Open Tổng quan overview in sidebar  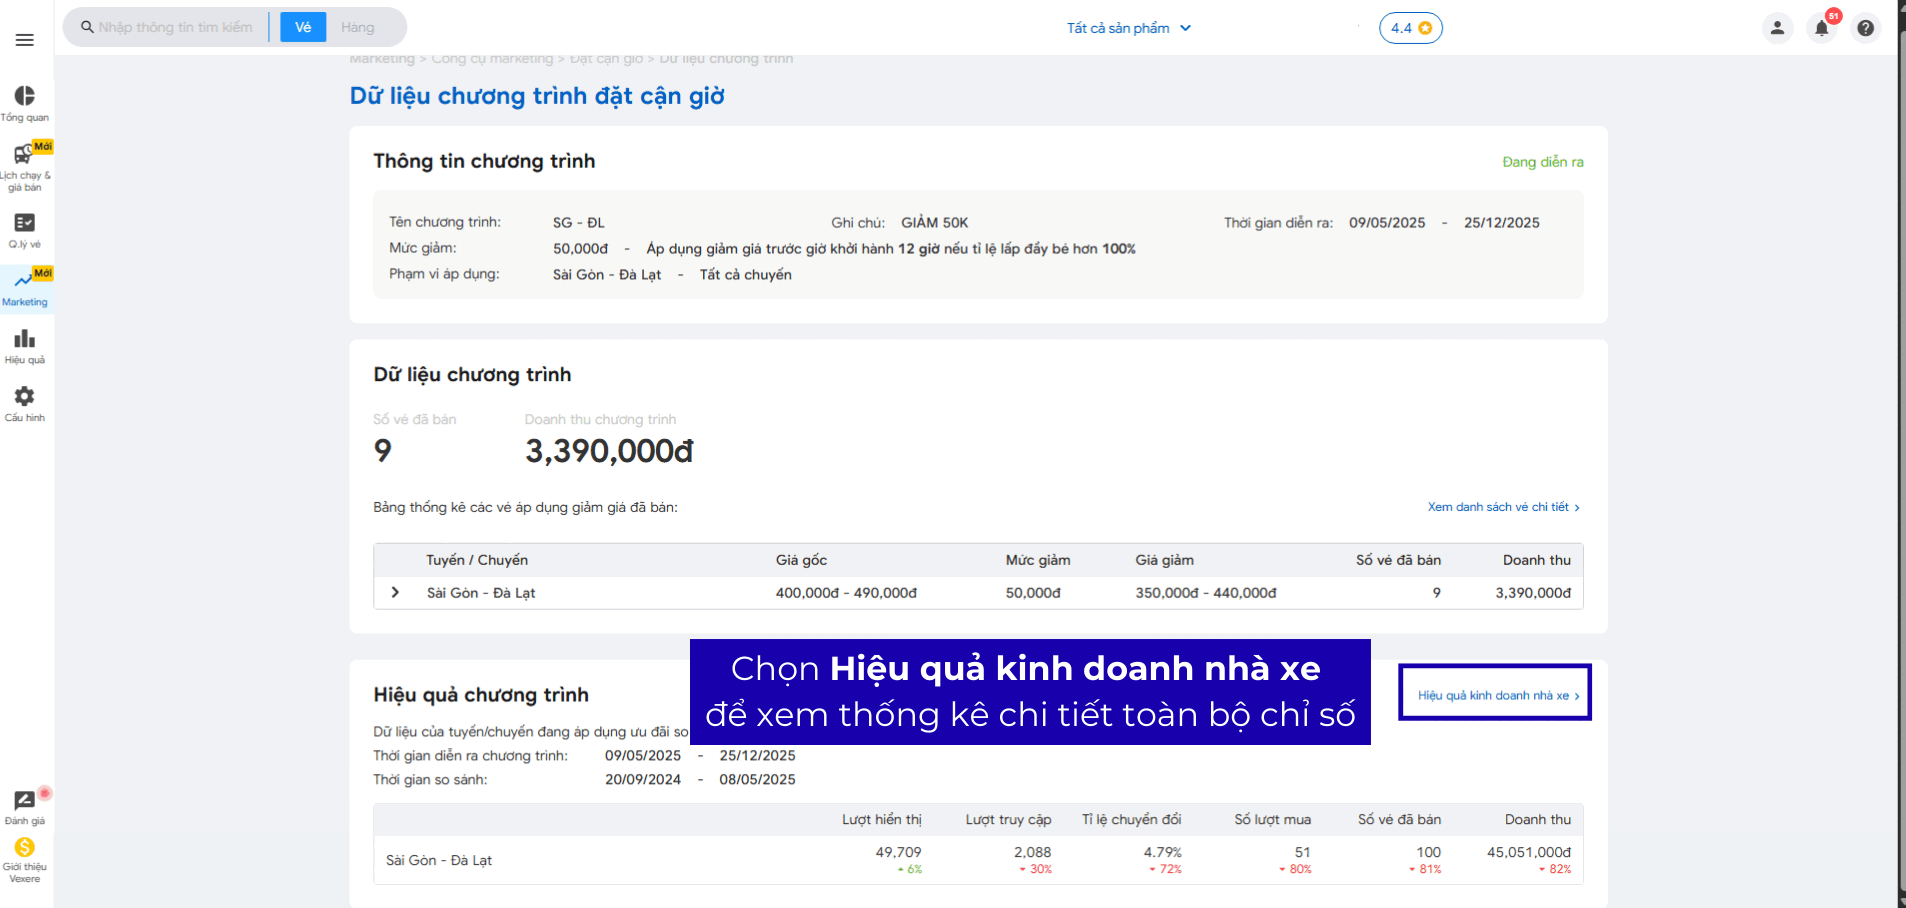25,103
